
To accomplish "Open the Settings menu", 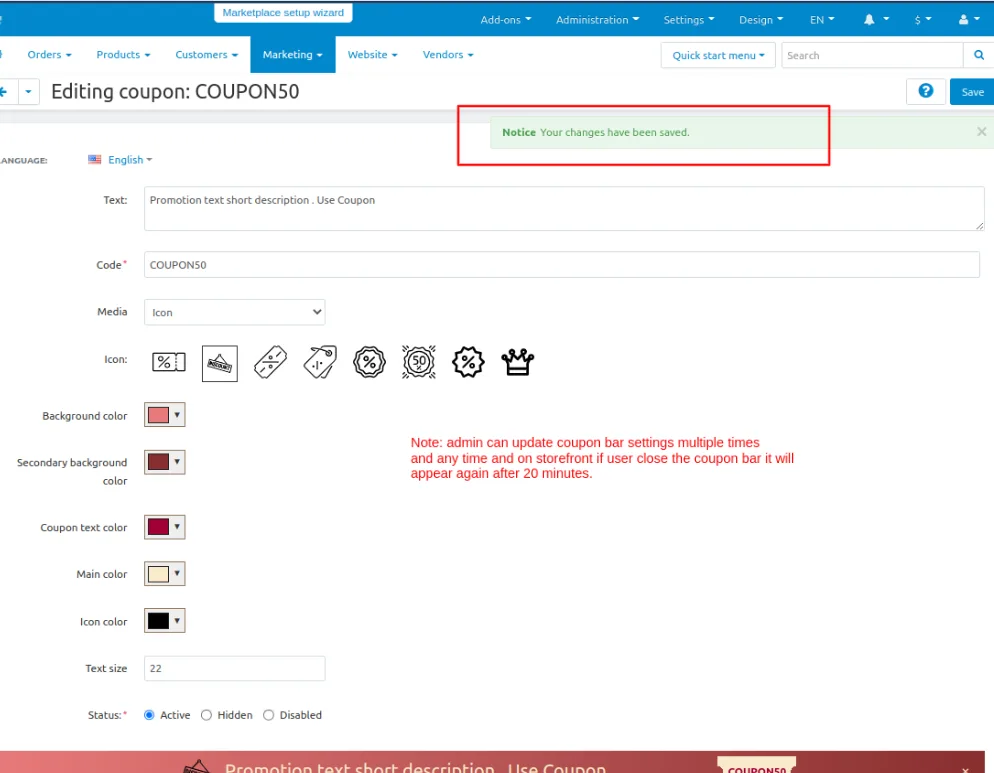I will [x=688, y=20].
